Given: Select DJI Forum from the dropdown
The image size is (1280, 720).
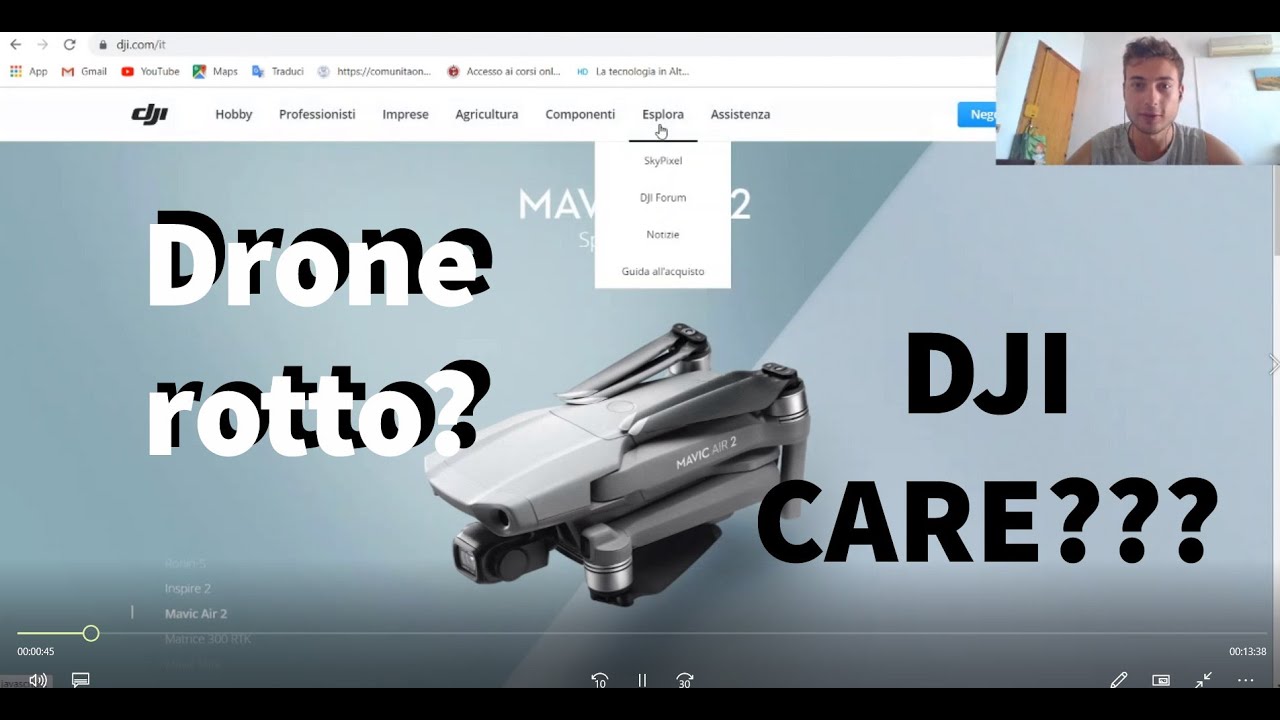Looking at the screenshot, I should tap(663, 197).
